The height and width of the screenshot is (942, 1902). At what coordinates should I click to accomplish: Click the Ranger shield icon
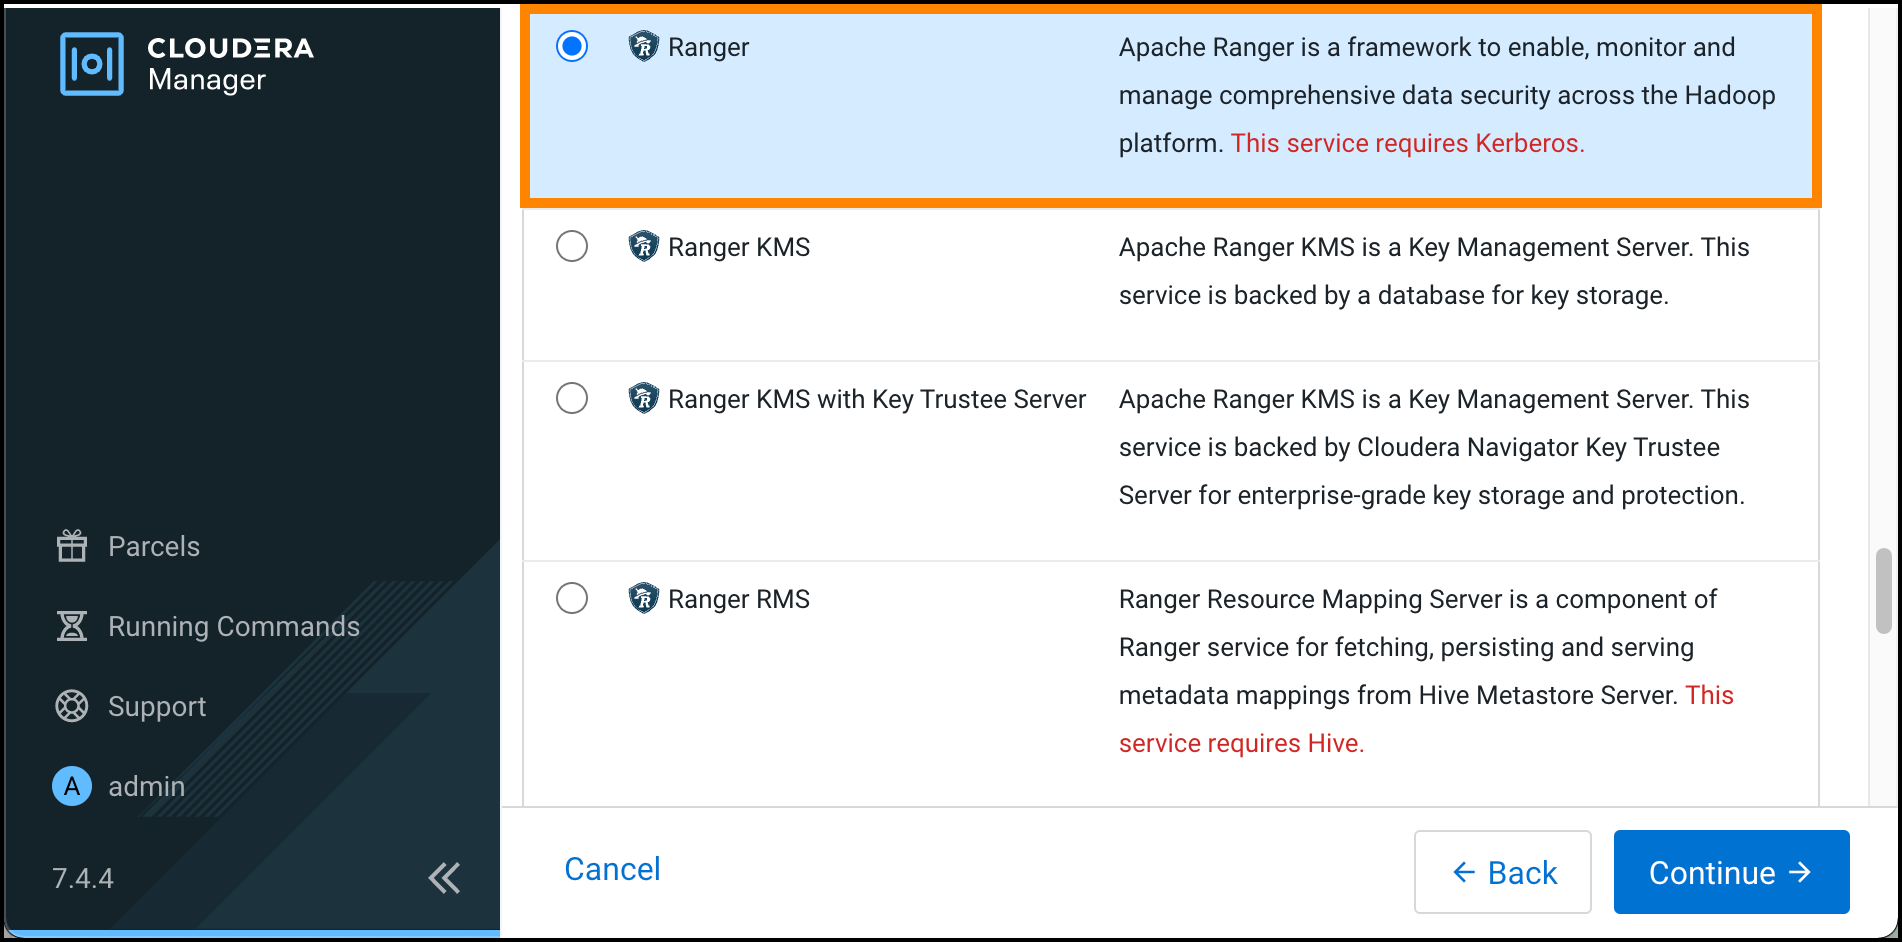click(x=643, y=46)
